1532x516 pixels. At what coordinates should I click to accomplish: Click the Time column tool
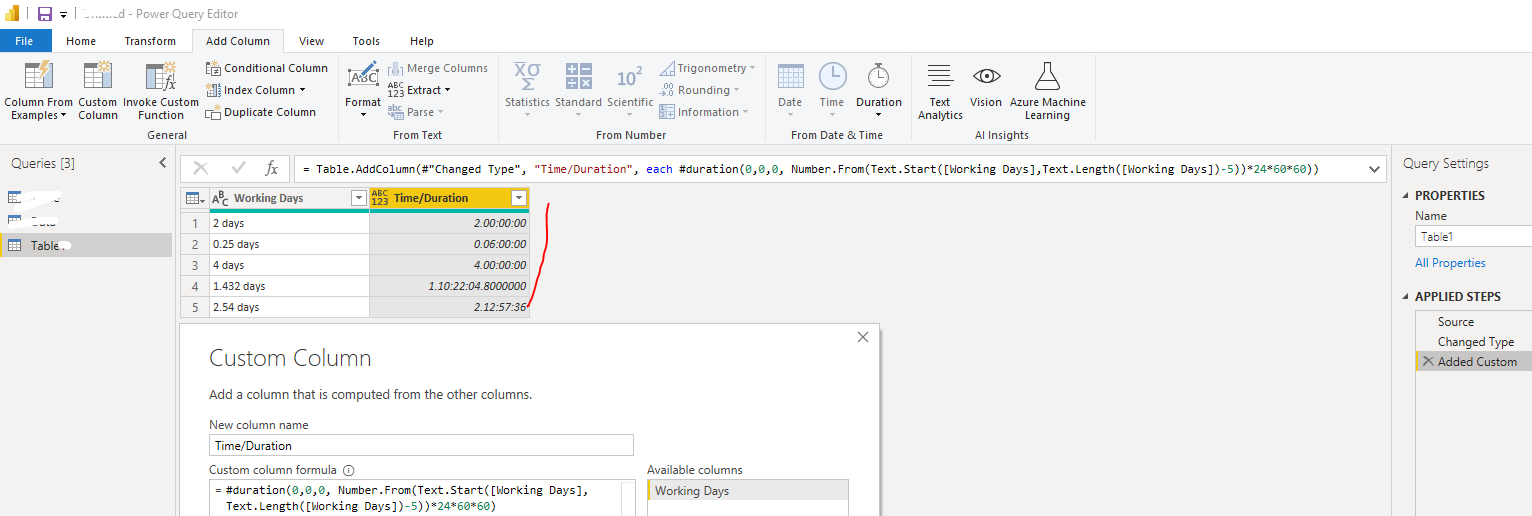[832, 91]
